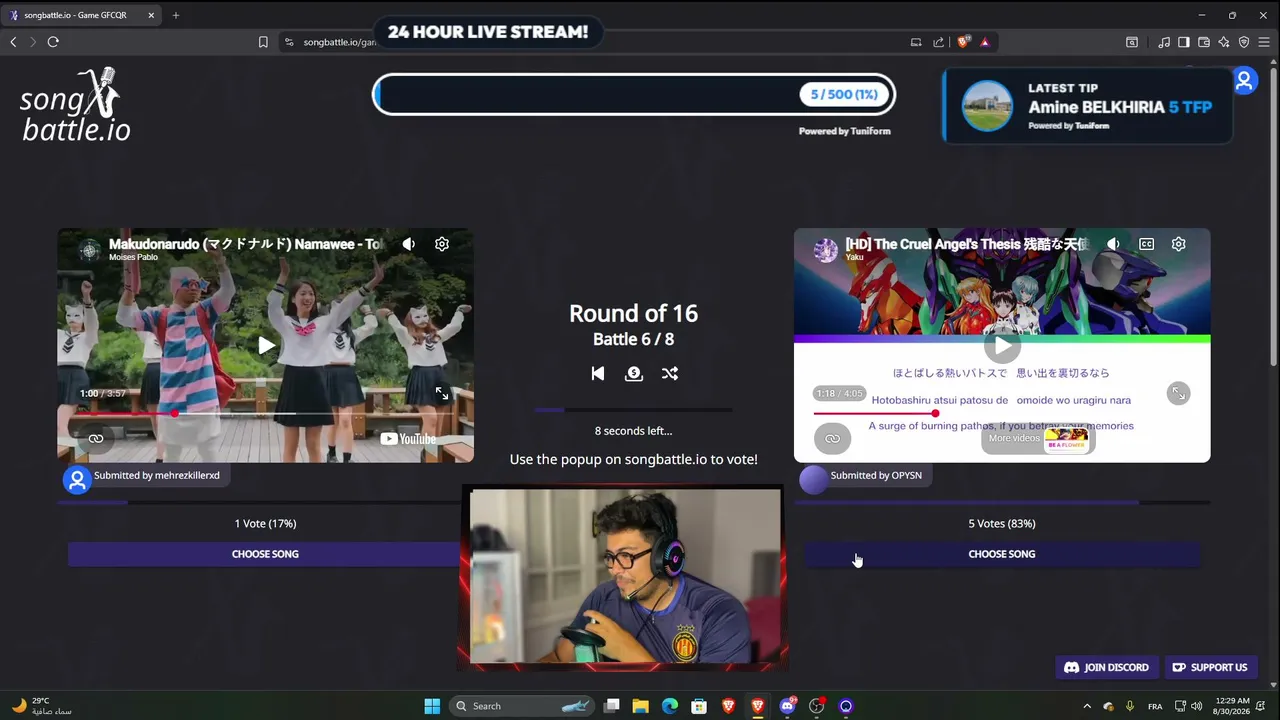Click the Support Us button
This screenshot has width=1280, height=720.
1210,667
